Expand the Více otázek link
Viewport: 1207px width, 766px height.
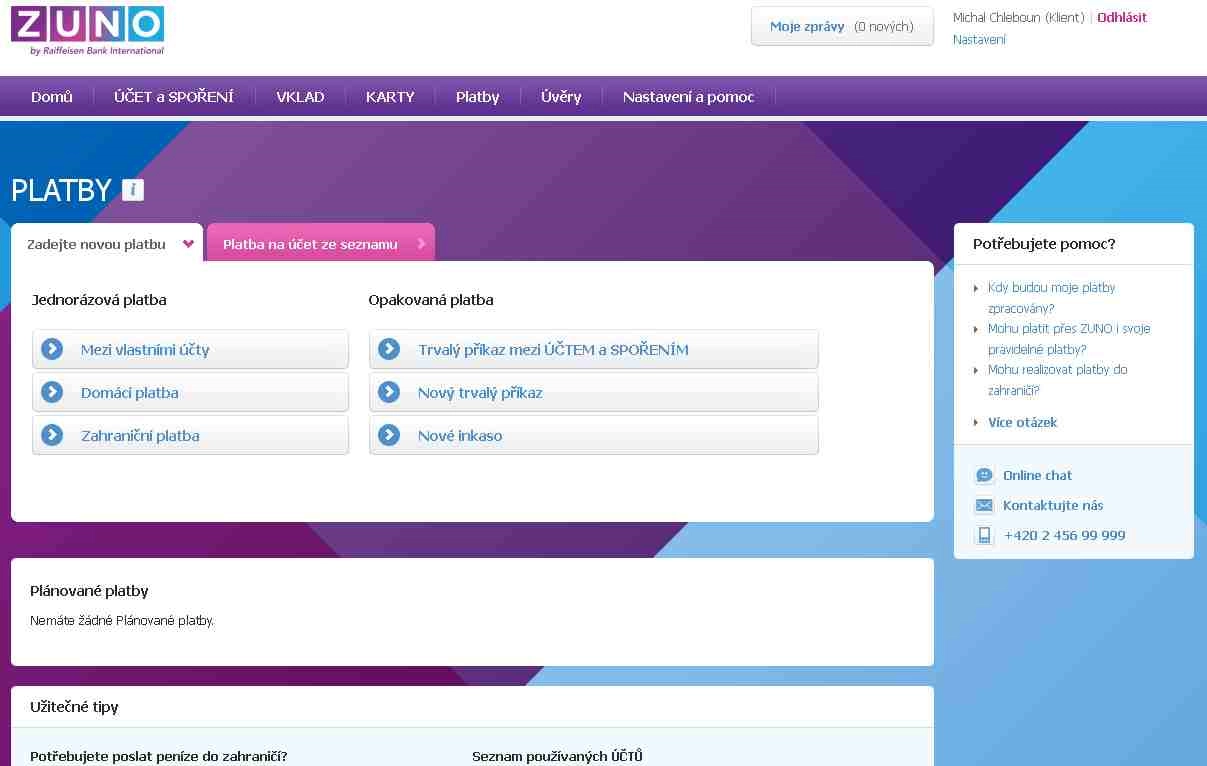[x=1022, y=423]
